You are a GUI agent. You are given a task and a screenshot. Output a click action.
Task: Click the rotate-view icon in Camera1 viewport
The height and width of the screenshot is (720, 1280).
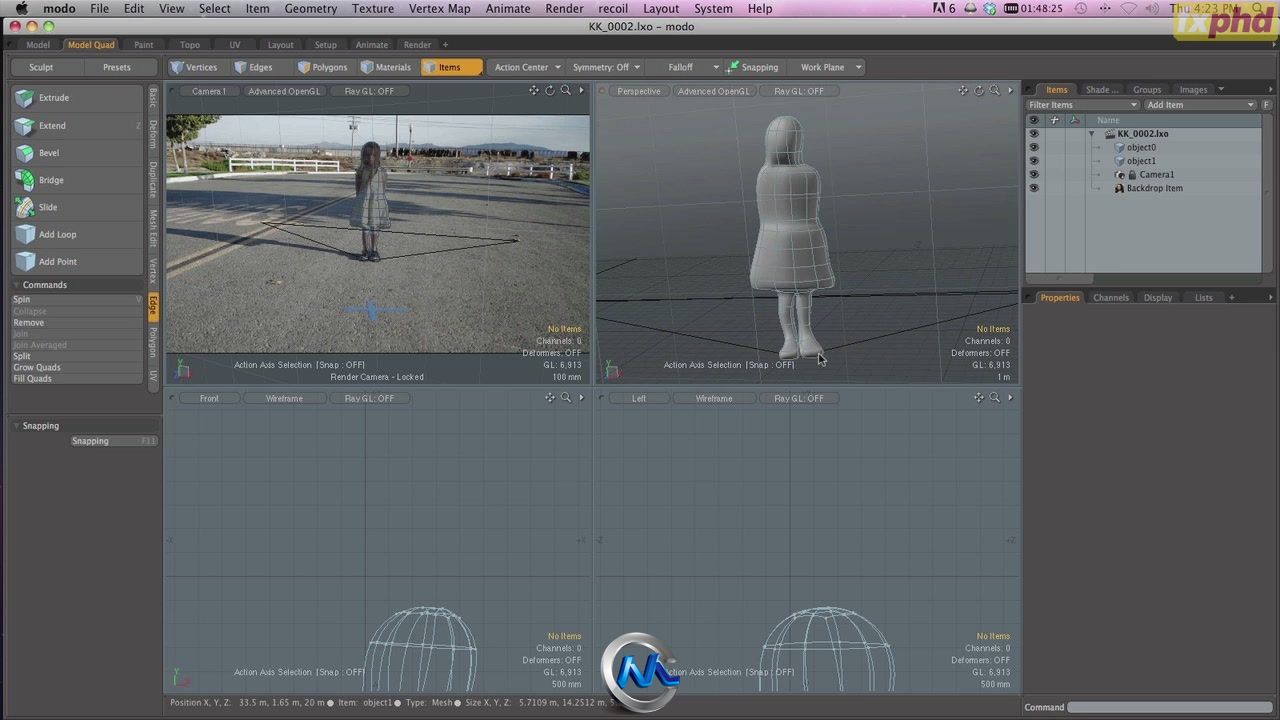pos(549,91)
